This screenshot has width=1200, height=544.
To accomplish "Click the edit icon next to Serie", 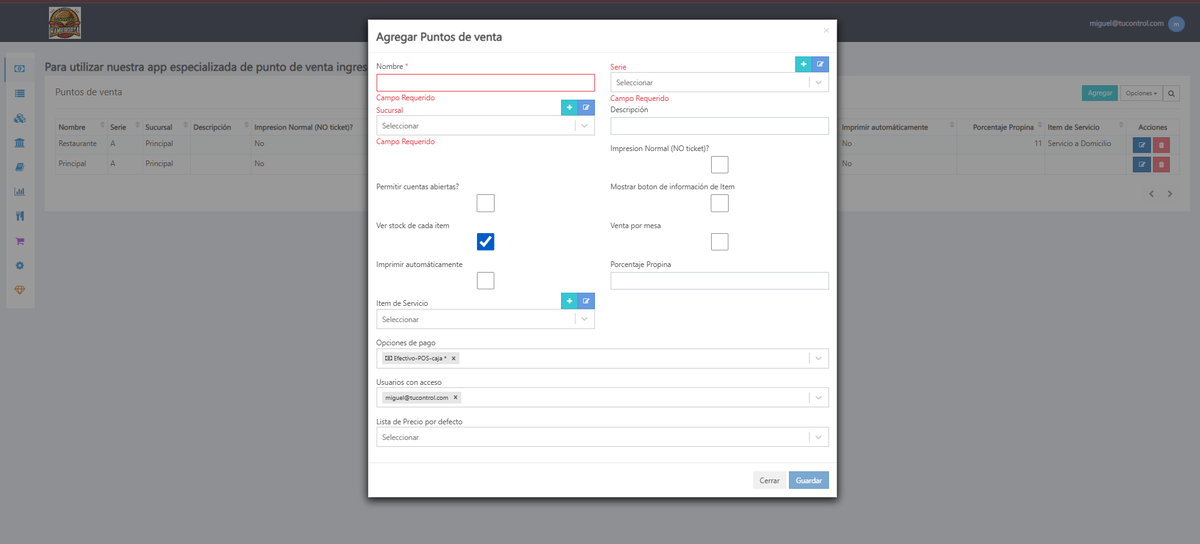I will [821, 63].
